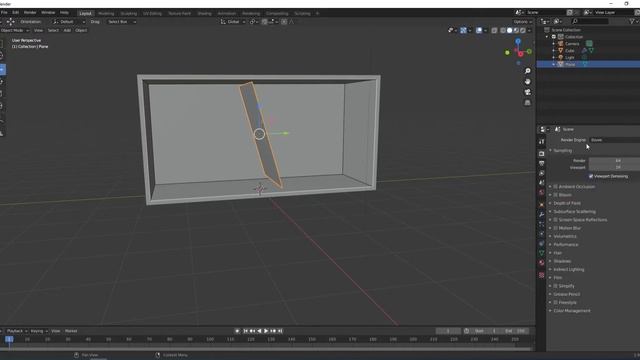Click the Viewport samples field
Screen dimensions: 640x360
click(614, 167)
